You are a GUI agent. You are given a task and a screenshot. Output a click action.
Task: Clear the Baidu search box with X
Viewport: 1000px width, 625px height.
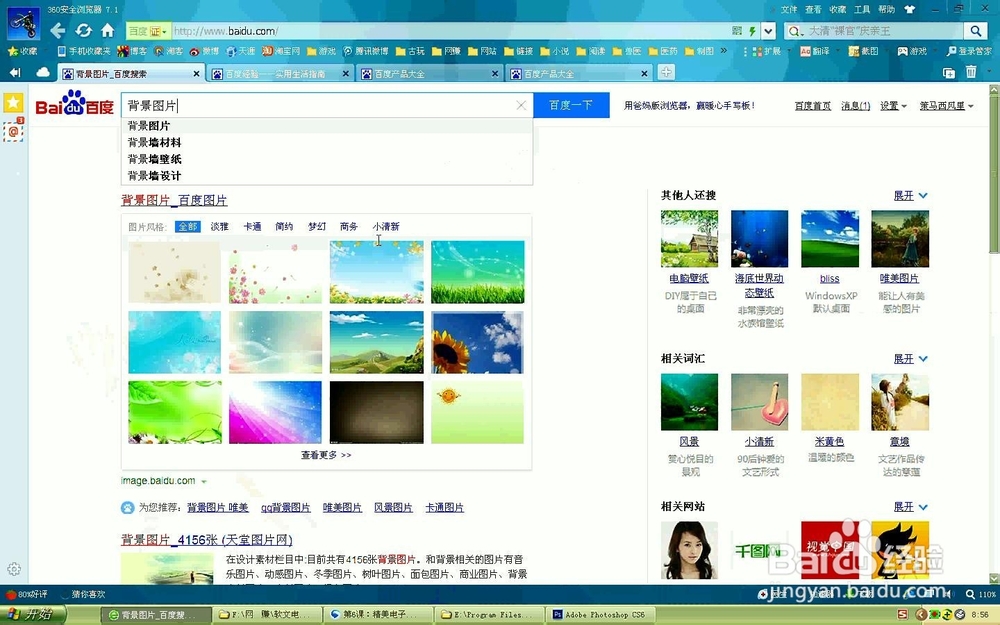(x=521, y=105)
